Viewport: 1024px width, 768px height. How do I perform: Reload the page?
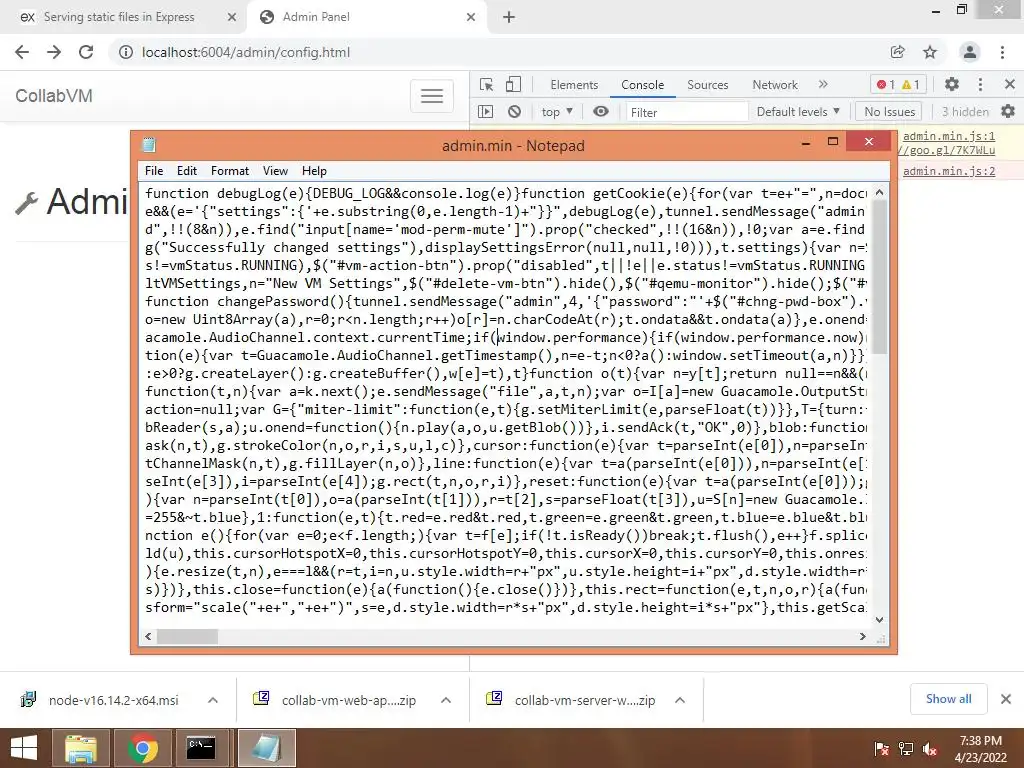[86, 52]
